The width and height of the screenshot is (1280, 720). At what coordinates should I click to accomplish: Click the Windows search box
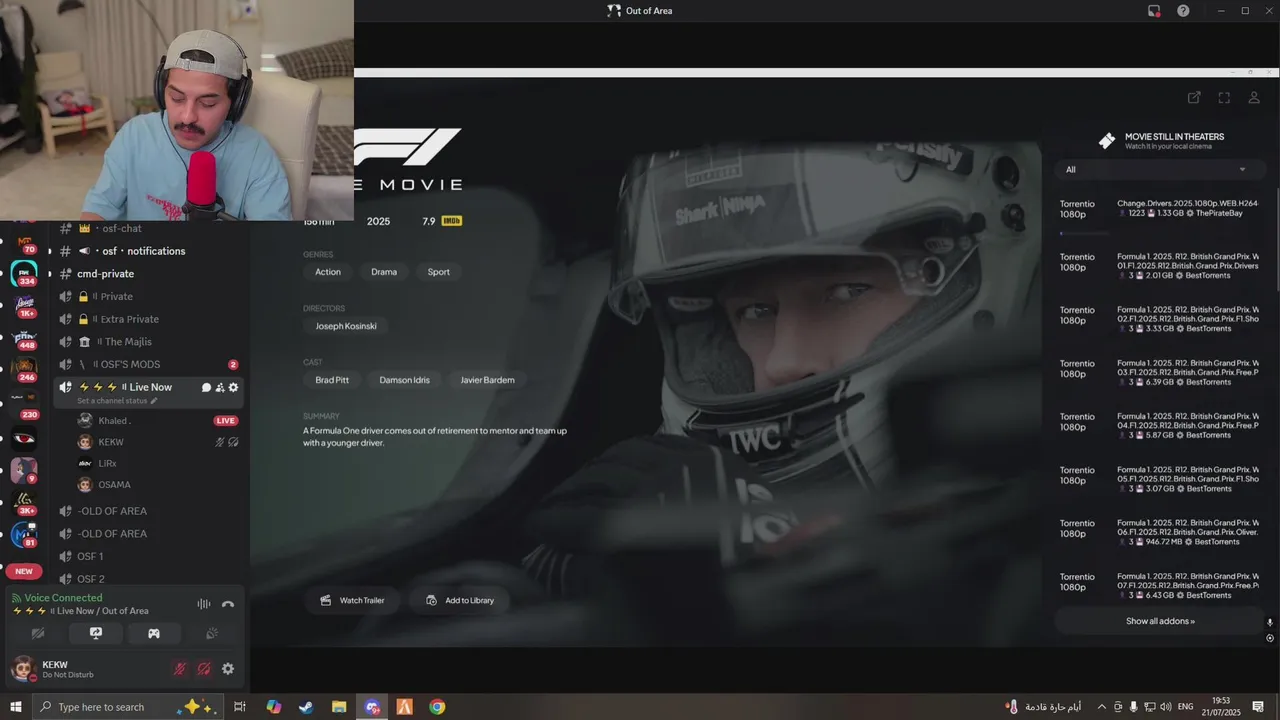[129, 707]
